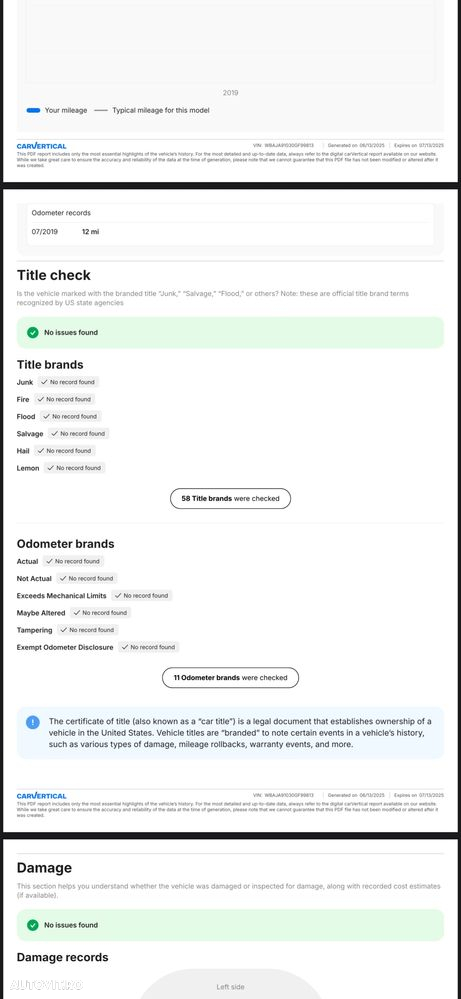Click the 07/2019 odometer record row
This screenshot has height=999, width=461.
pyautogui.click(x=230, y=232)
